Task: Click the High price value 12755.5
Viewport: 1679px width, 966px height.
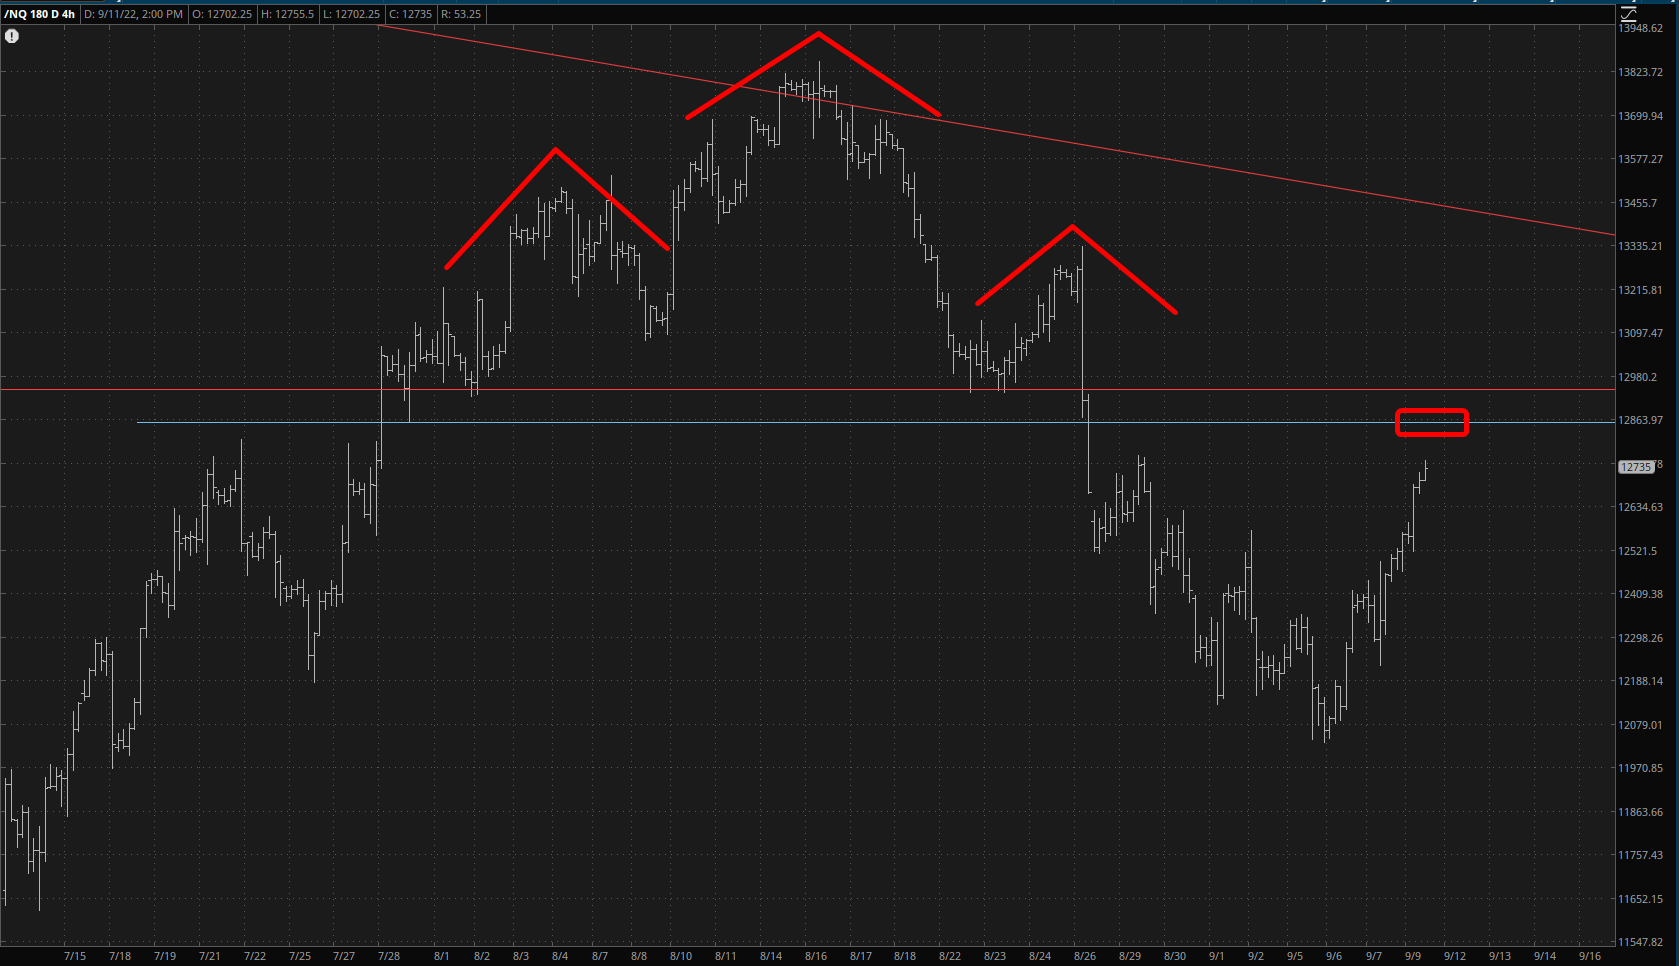Action: pos(287,14)
